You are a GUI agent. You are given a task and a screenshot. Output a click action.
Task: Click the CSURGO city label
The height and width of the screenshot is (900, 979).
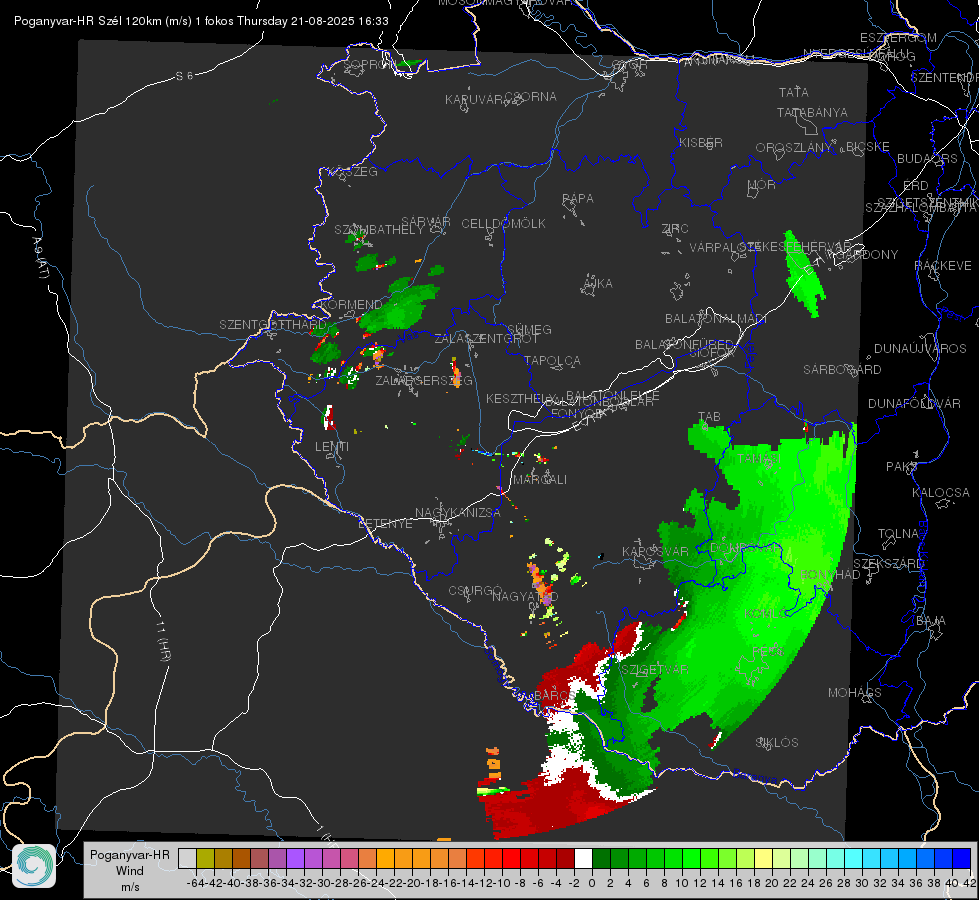pyautogui.click(x=475, y=591)
